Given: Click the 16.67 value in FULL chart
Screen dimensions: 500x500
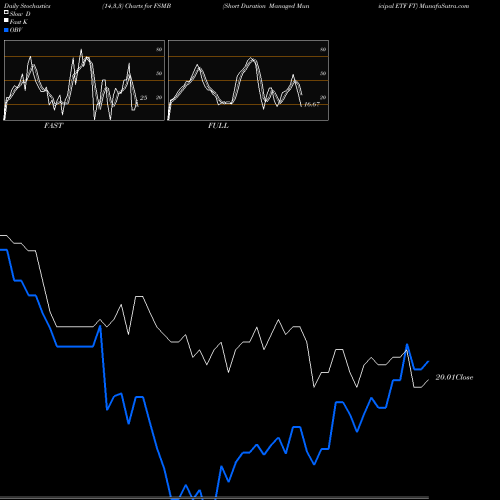Looking at the screenshot, I should pyautogui.click(x=312, y=104).
